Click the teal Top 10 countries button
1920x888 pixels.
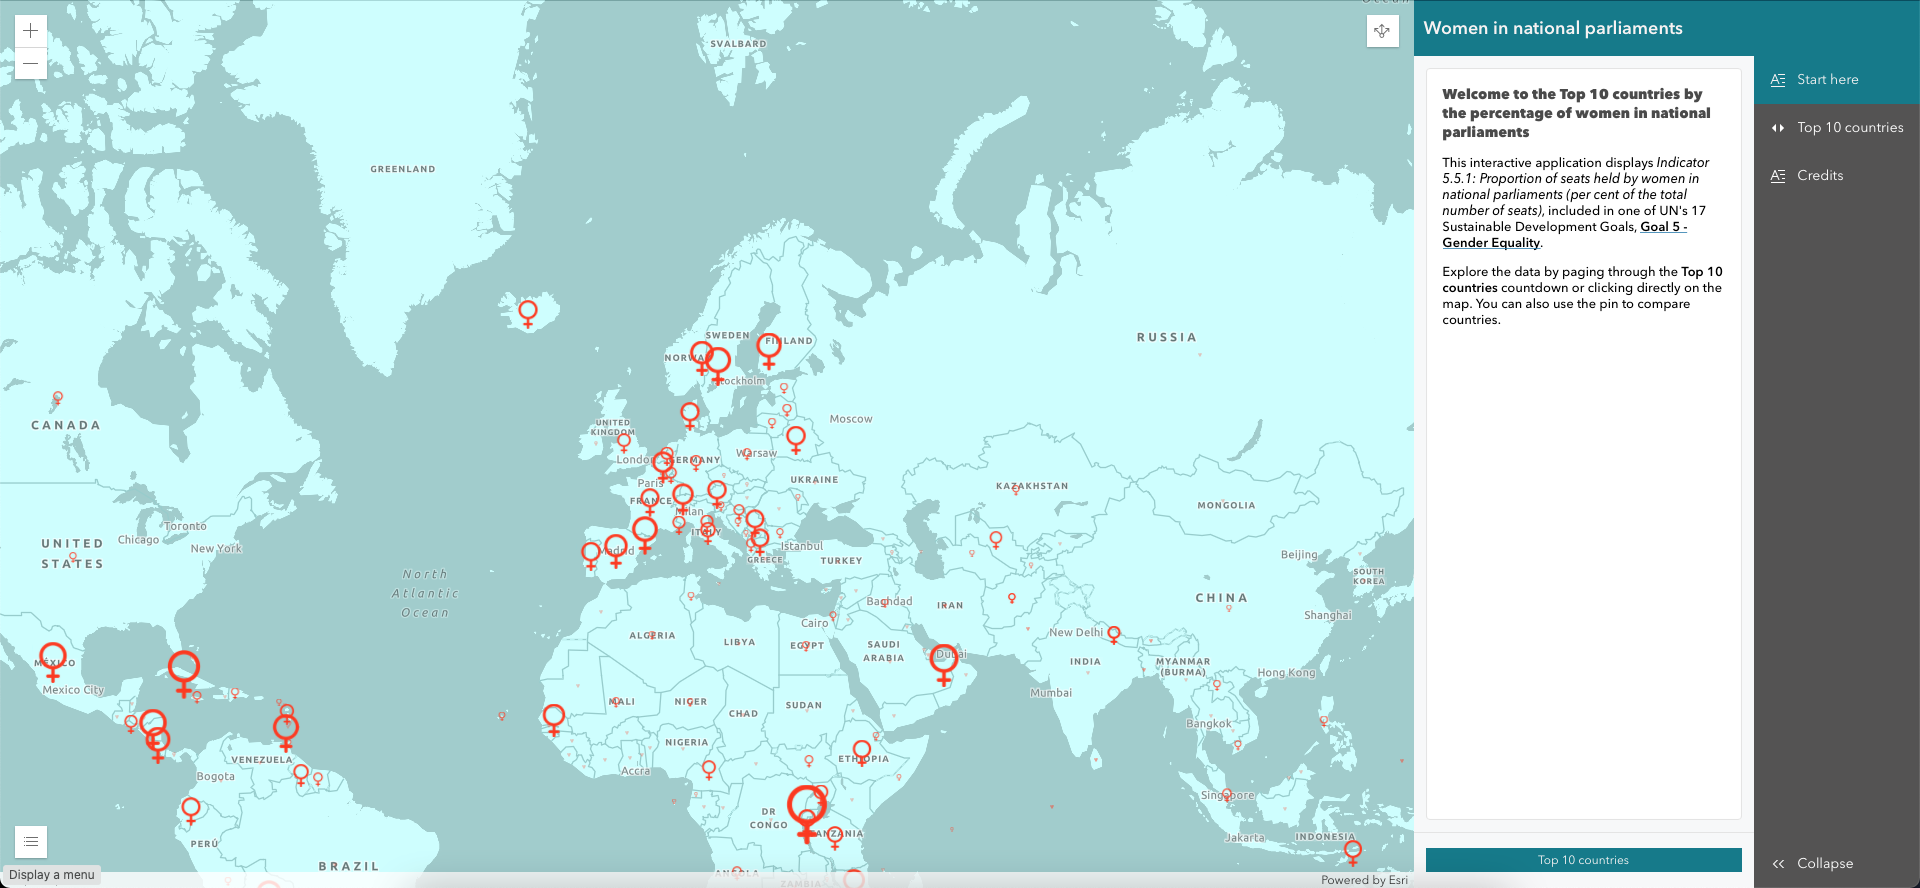(1583, 860)
